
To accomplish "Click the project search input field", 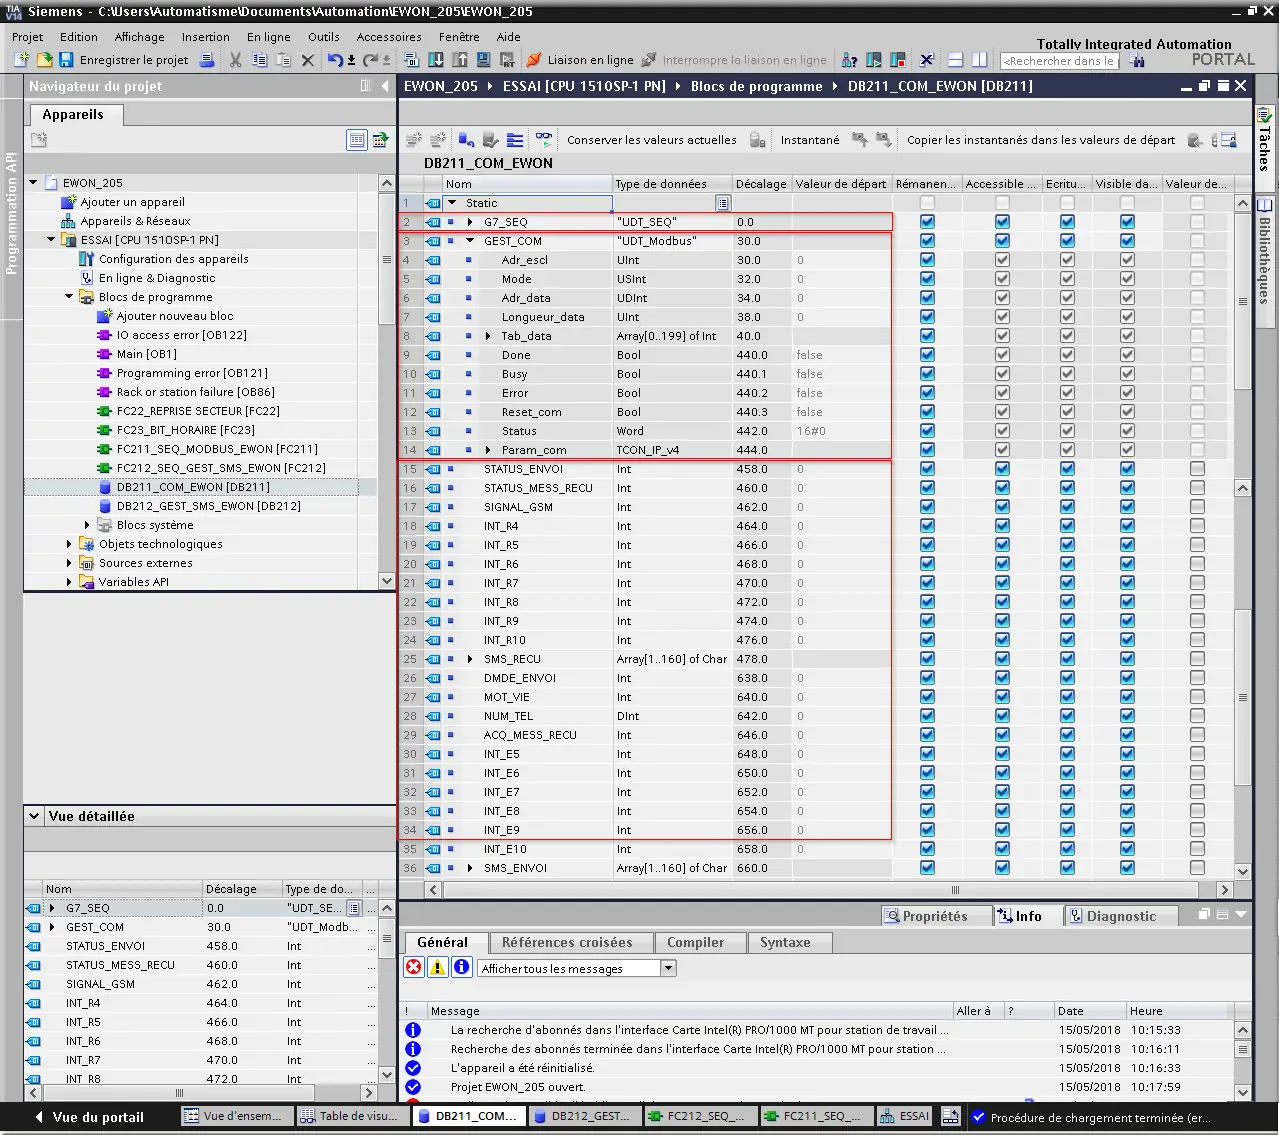I will click(x=1059, y=61).
